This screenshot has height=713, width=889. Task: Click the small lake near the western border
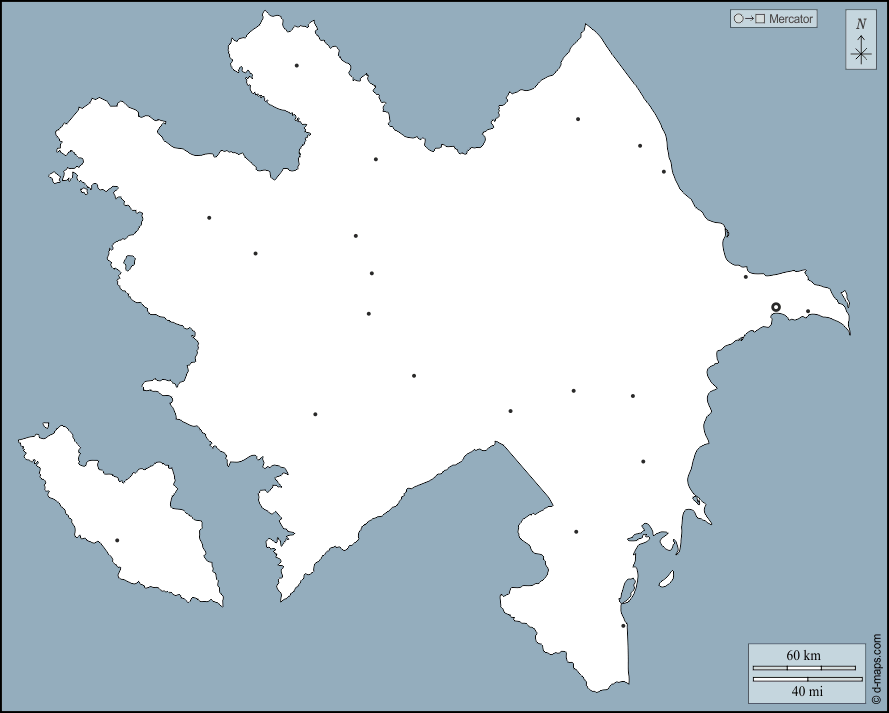pos(128,264)
